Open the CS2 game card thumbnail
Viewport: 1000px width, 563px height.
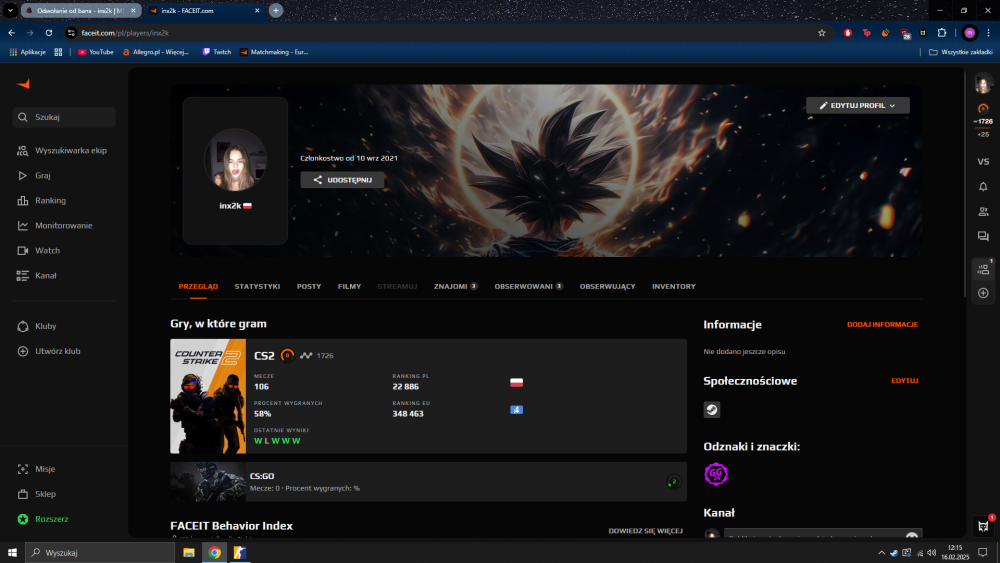(208, 396)
